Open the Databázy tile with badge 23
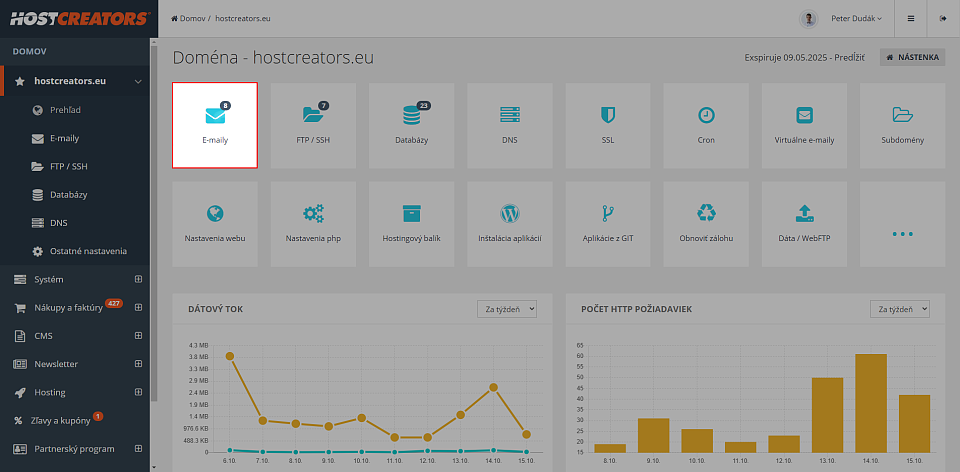 (411, 125)
